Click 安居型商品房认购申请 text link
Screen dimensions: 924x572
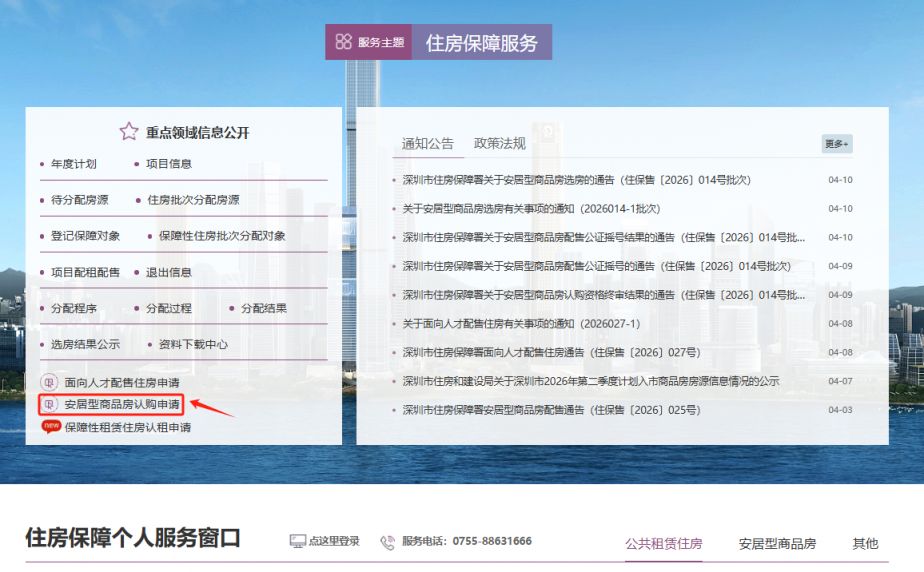pos(122,404)
